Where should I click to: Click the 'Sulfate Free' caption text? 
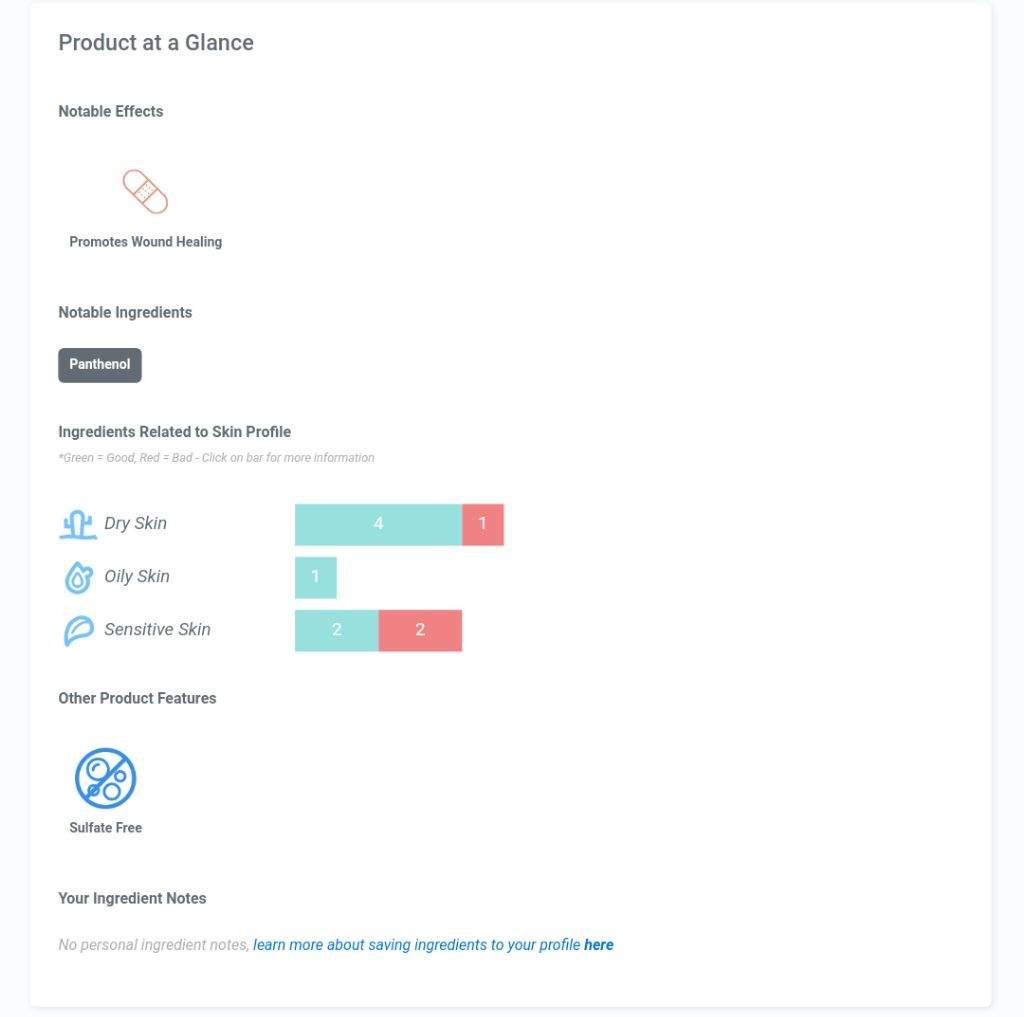tap(106, 828)
